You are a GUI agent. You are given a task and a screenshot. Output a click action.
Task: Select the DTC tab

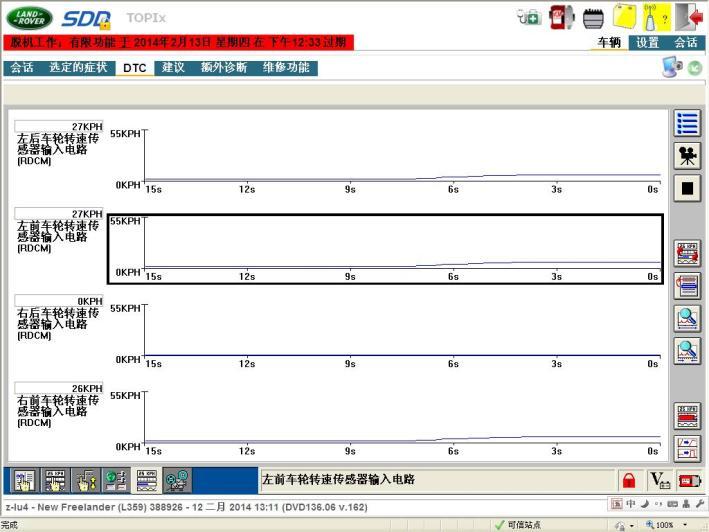(x=135, y=68)
